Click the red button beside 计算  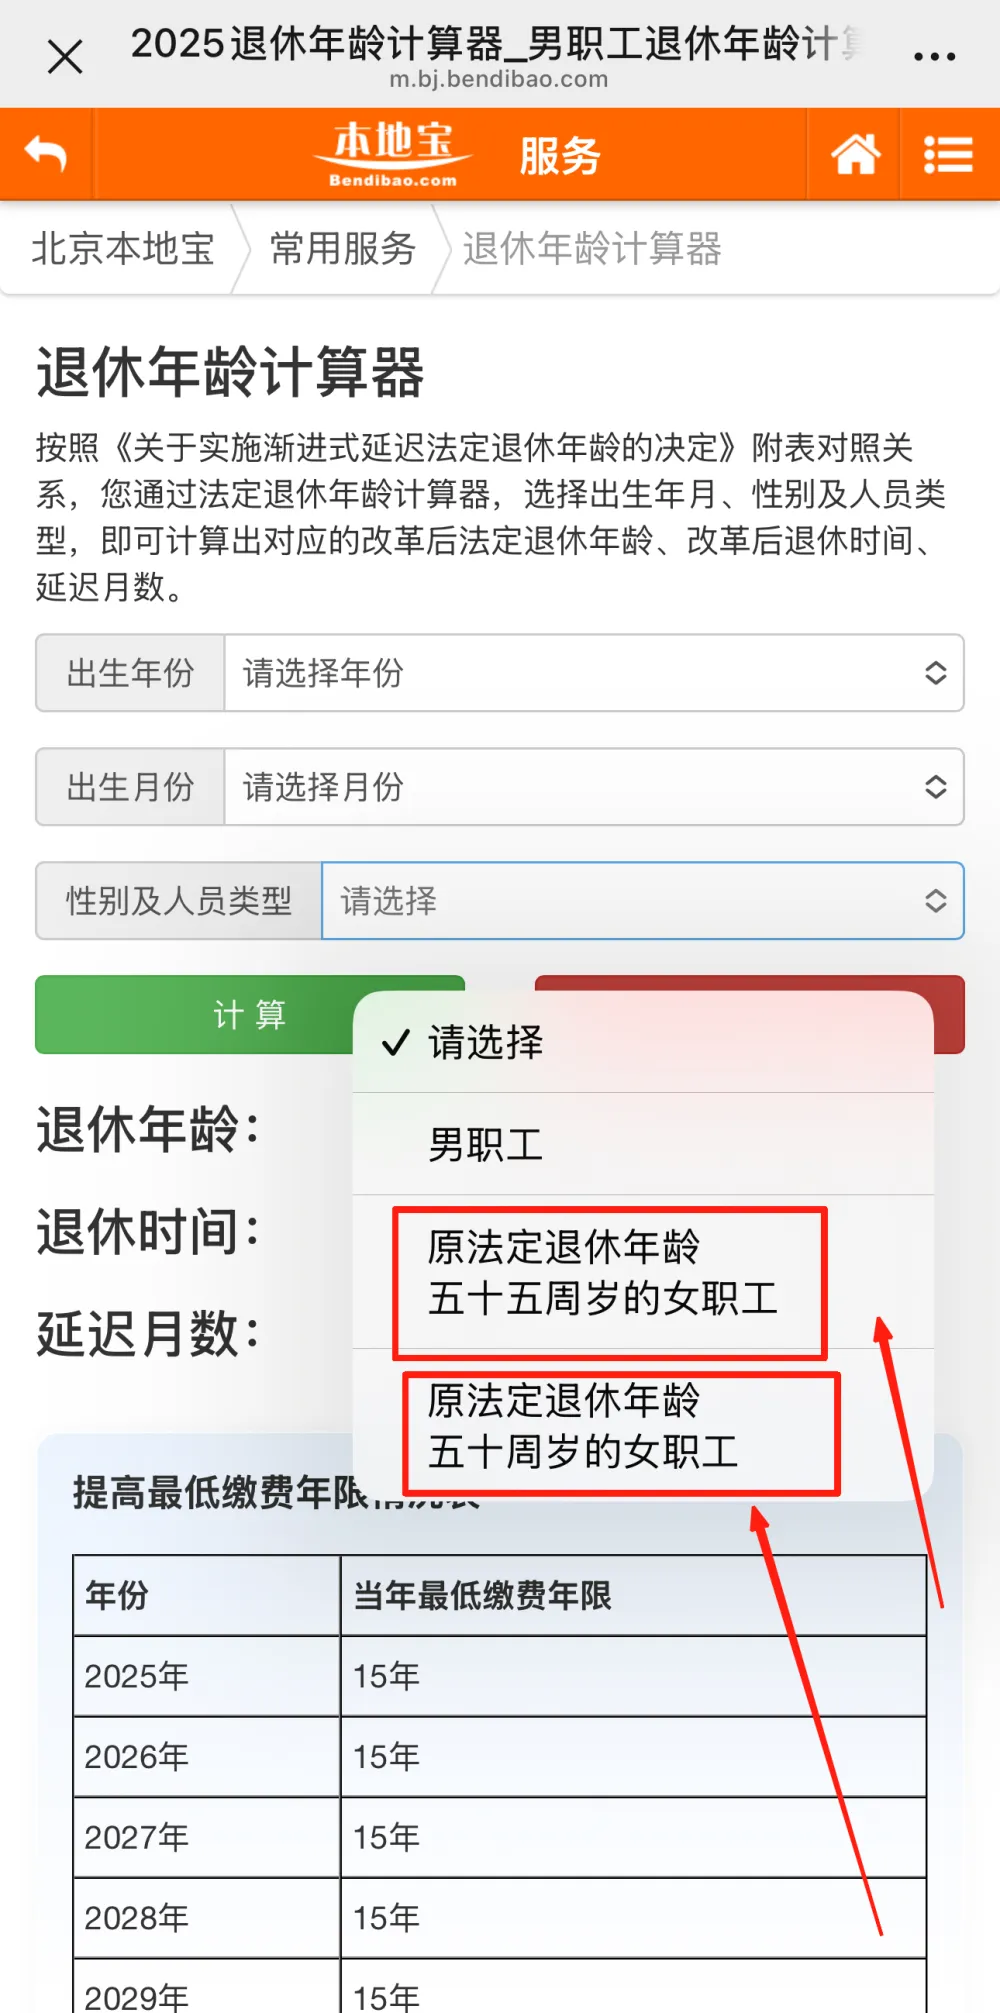point(750,1014)
